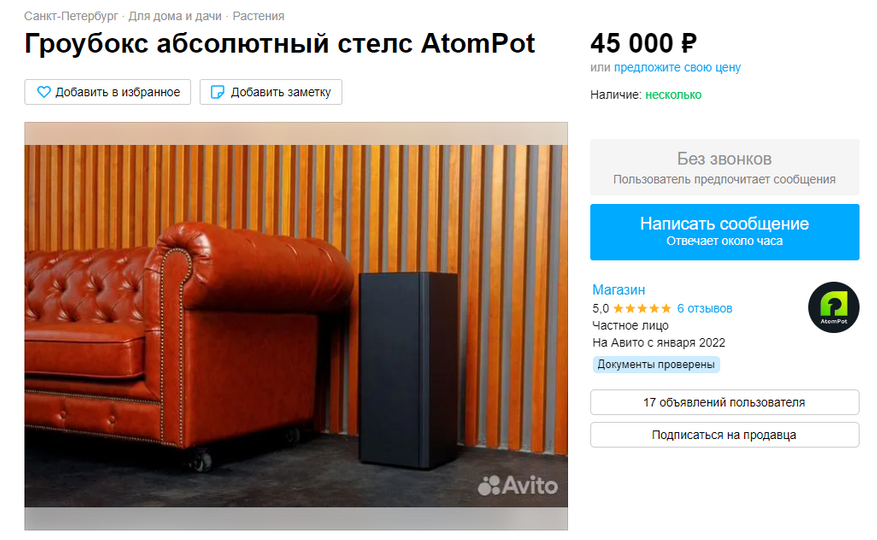This screenshot has width=877, height=540.
Task: Click the Документы проверены badge
Action: (656, 364)
